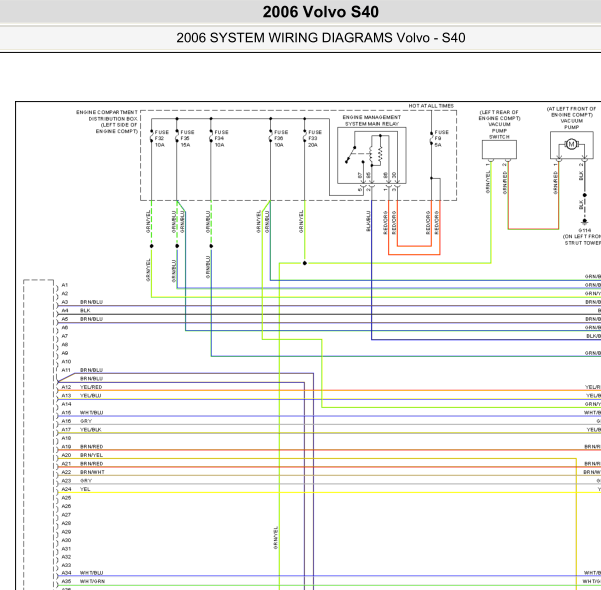Click the 'YEL/BLK' label at pin A17
Viewport: 601px width, 590px height.
90,429
